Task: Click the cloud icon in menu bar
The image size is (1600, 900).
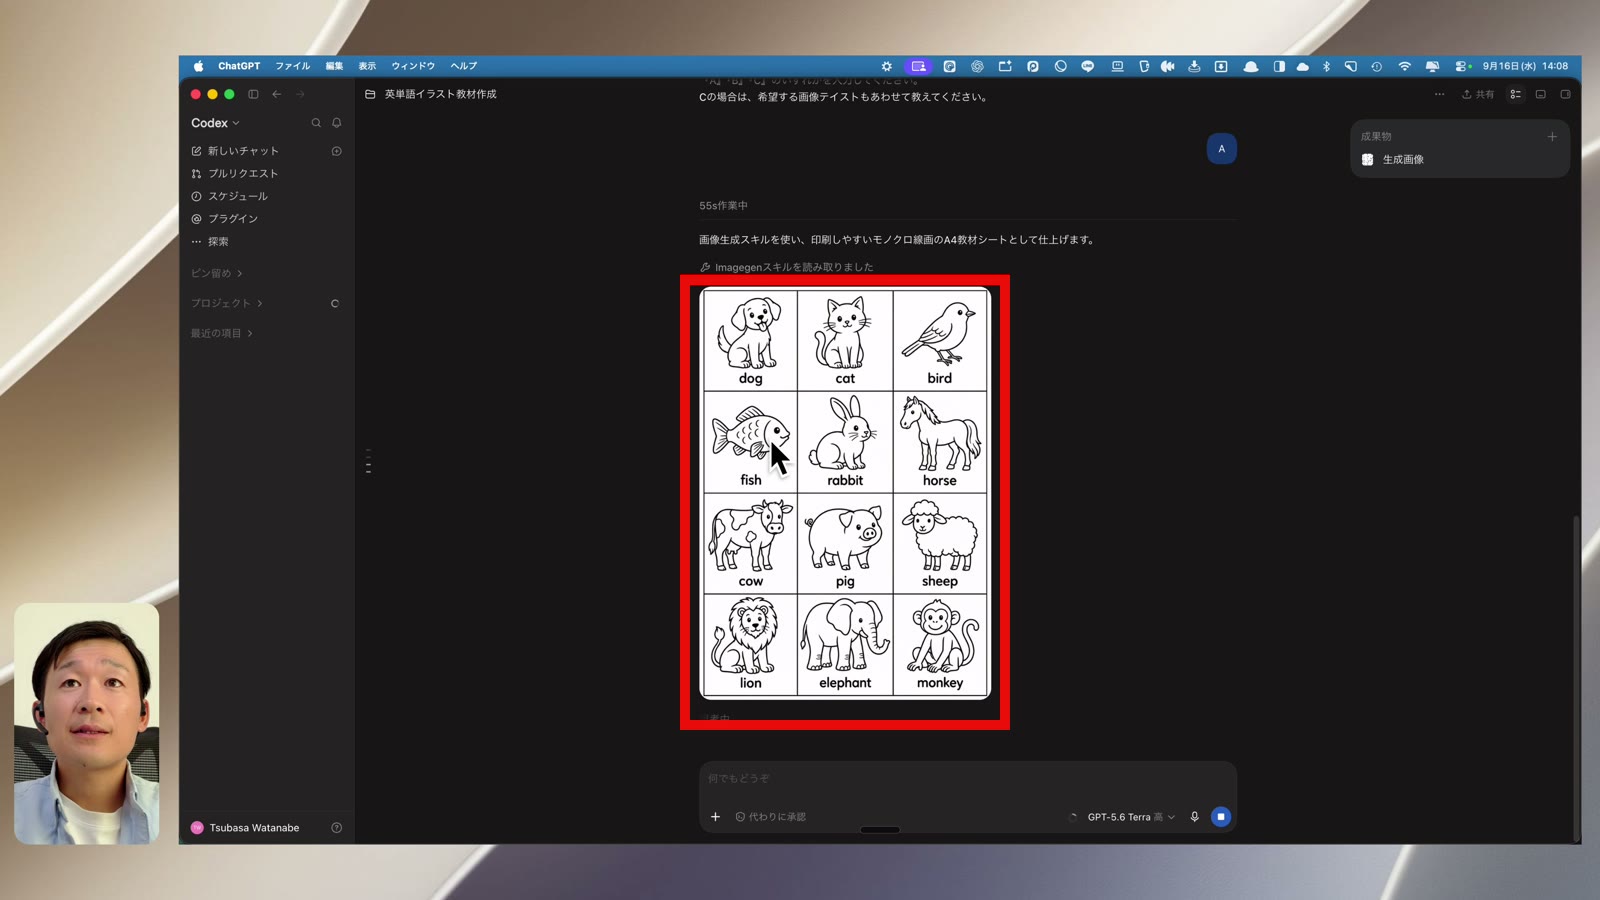Action: coord(1302,66)
